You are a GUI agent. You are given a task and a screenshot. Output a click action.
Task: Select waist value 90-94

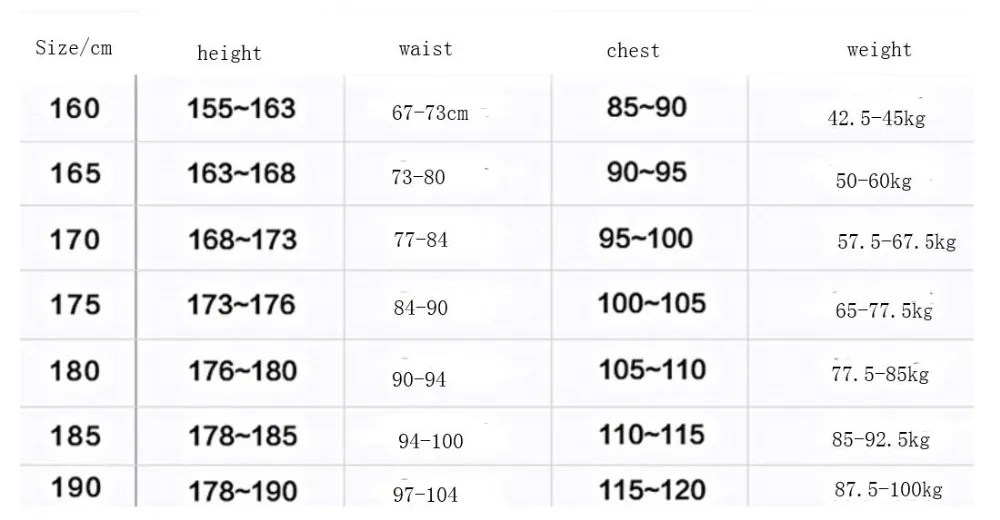coord(419,380)
